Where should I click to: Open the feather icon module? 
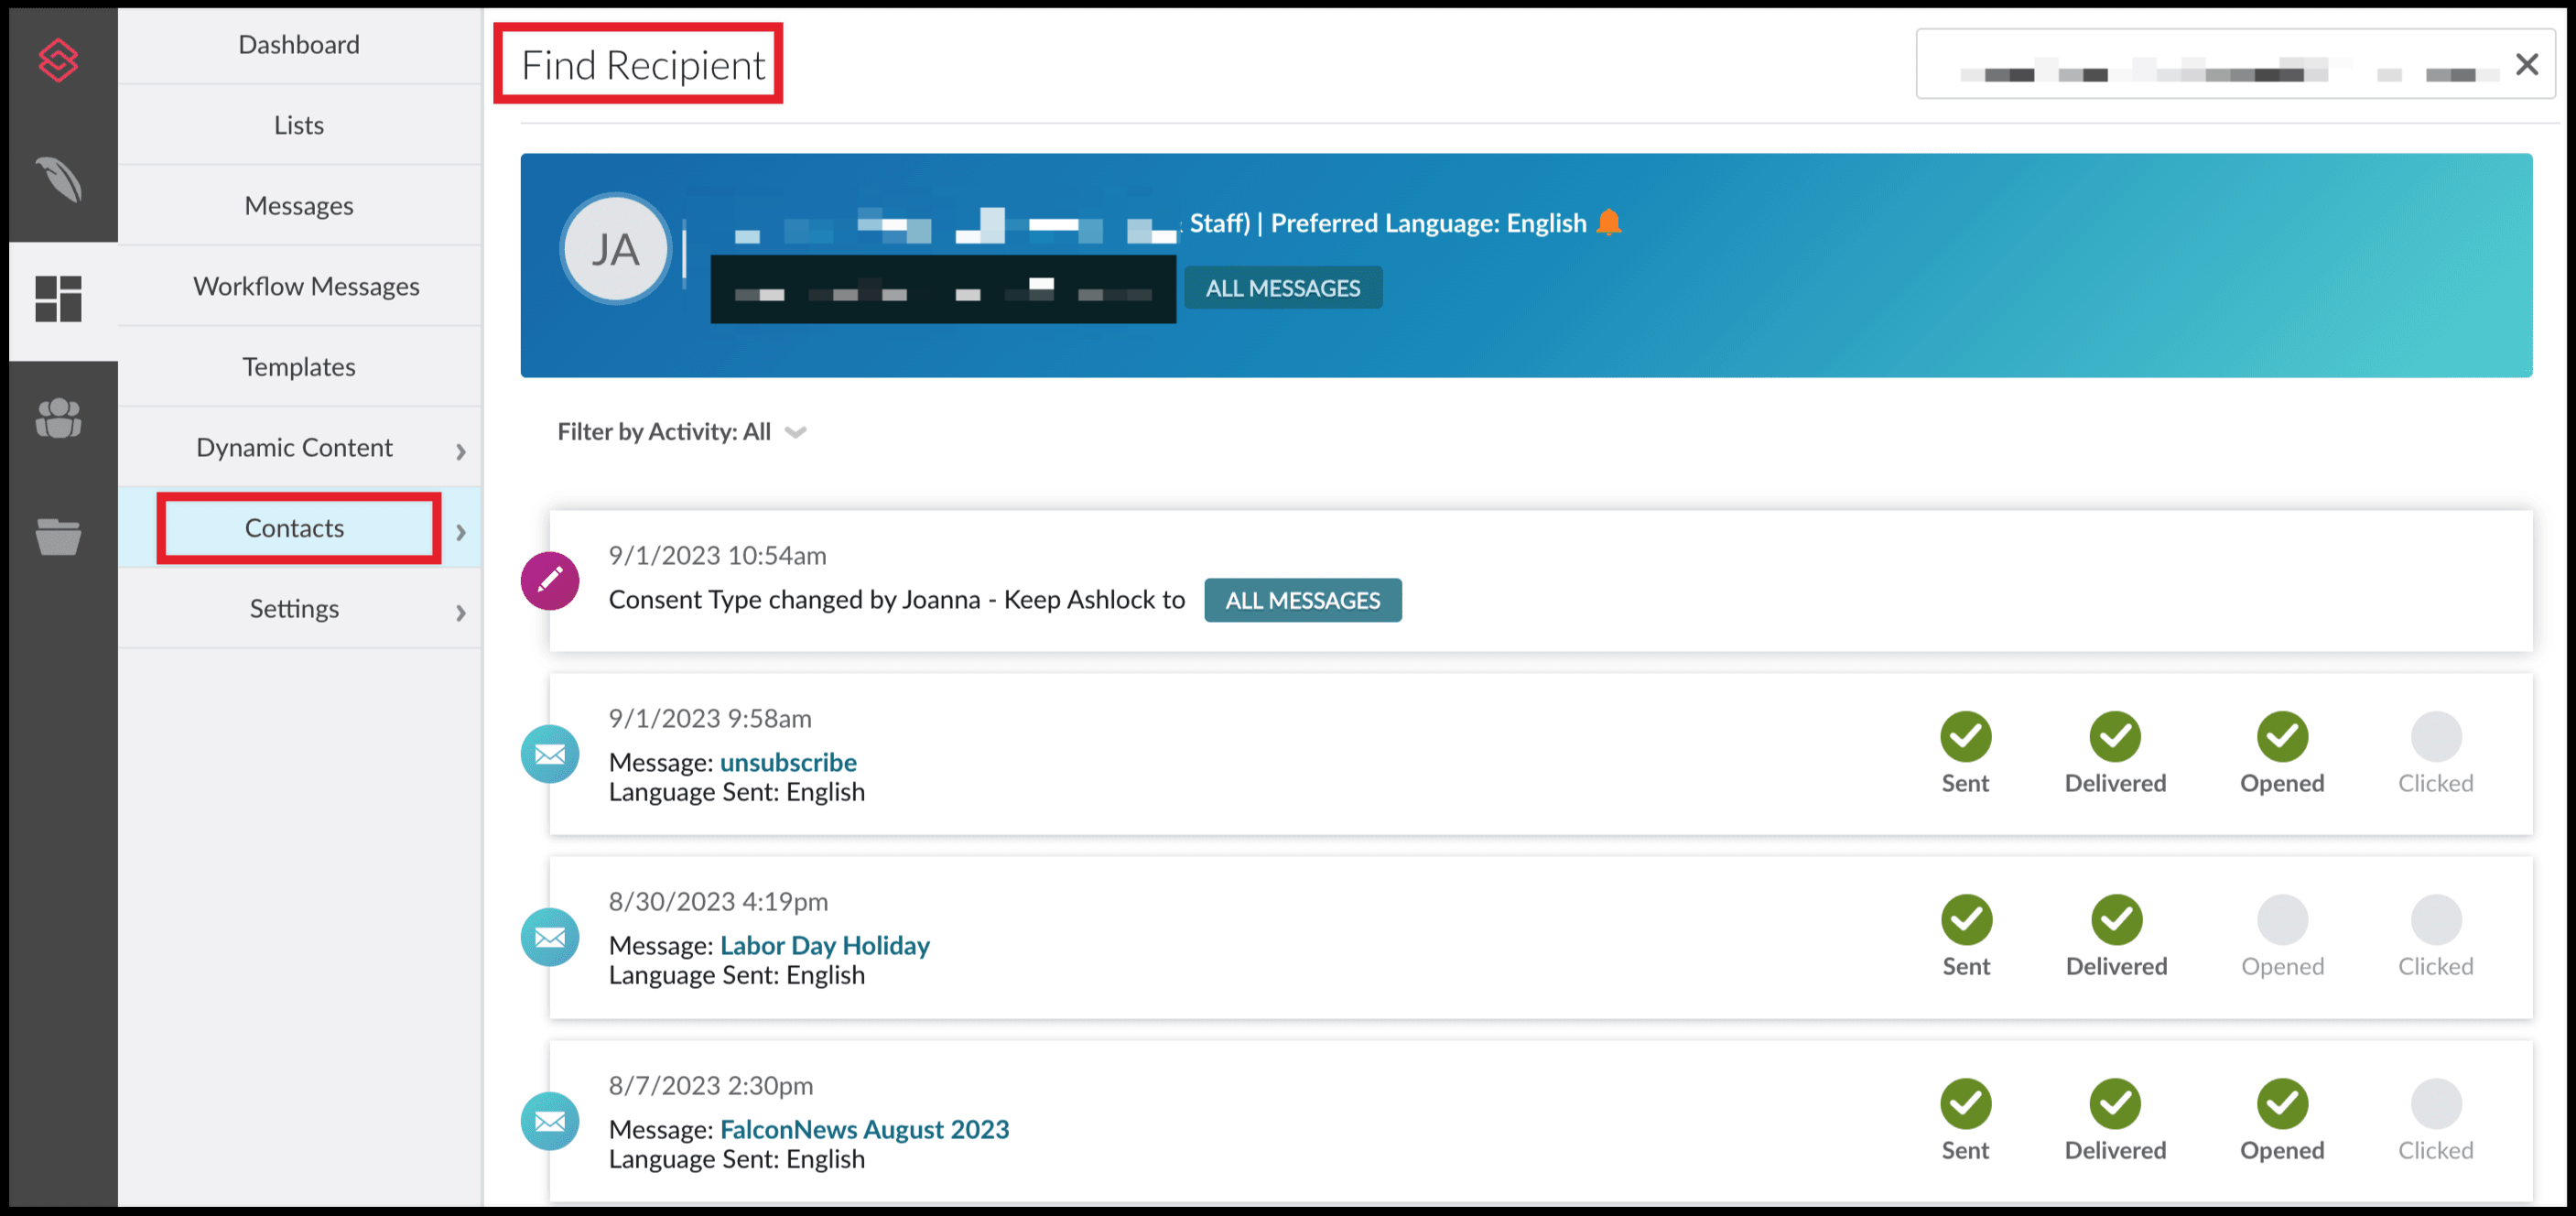59,180
